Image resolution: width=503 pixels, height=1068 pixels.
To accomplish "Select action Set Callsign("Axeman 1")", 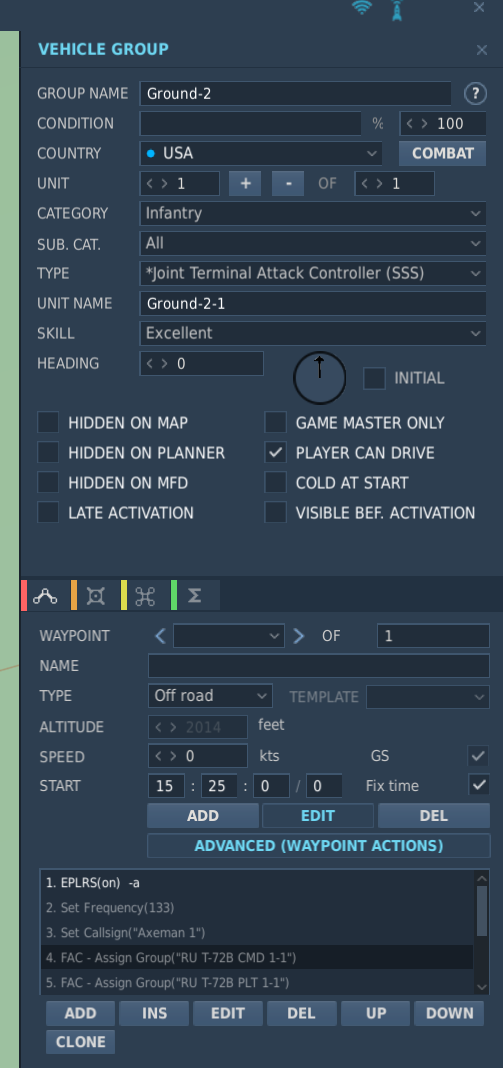I will click(x=256, y=932).
